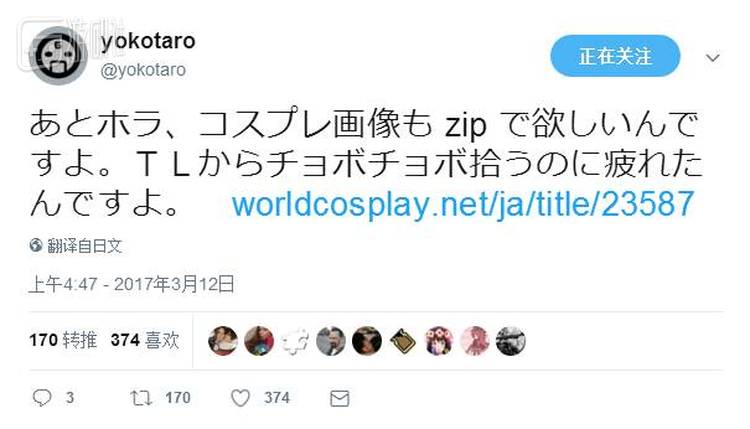
Task: View the 170 转推 retweets list
Action: tap(63, 341)
